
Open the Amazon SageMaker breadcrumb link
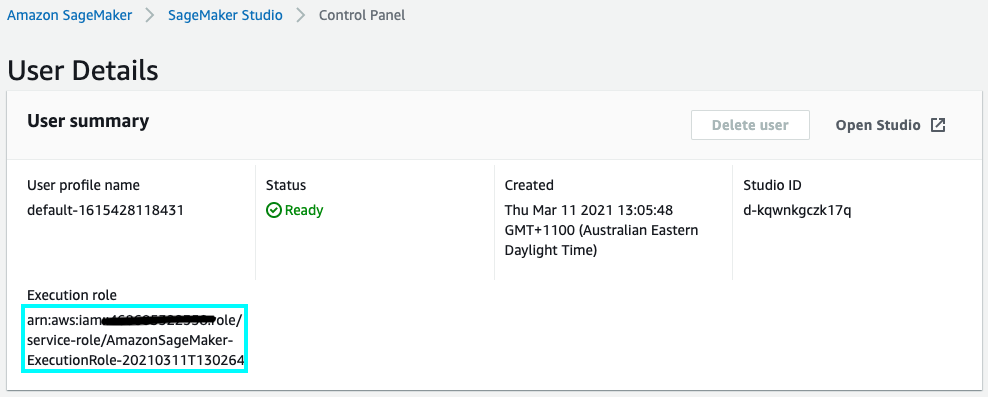click(x=69, y=15)
